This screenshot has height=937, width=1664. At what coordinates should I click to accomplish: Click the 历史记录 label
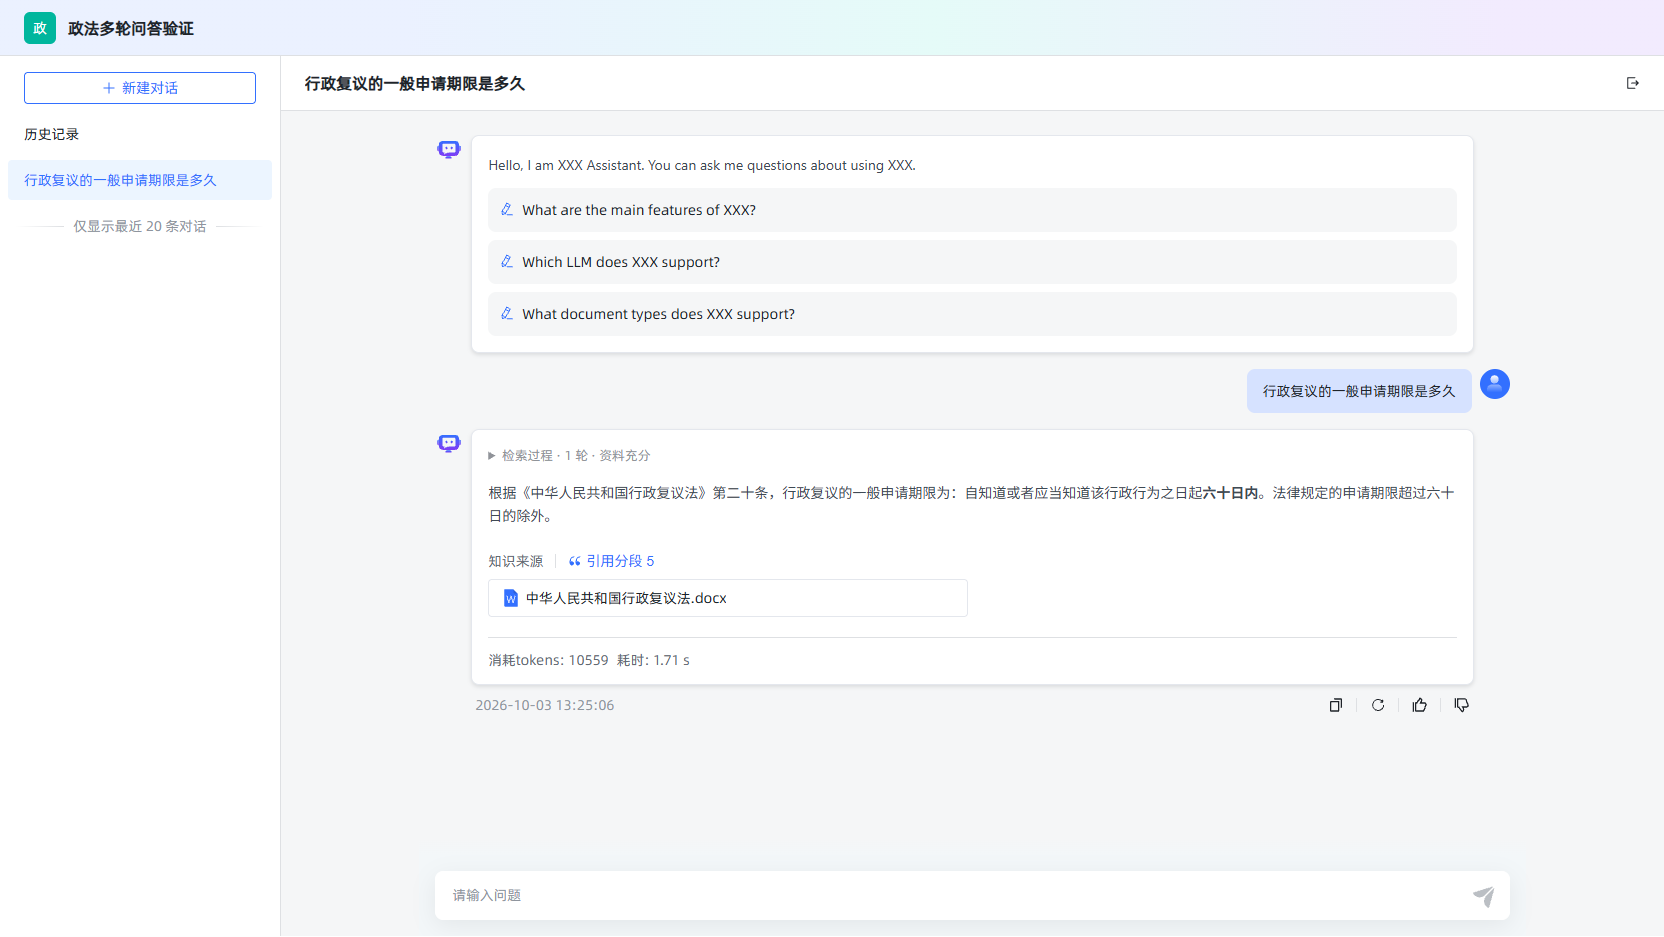(x=52, y=134)
